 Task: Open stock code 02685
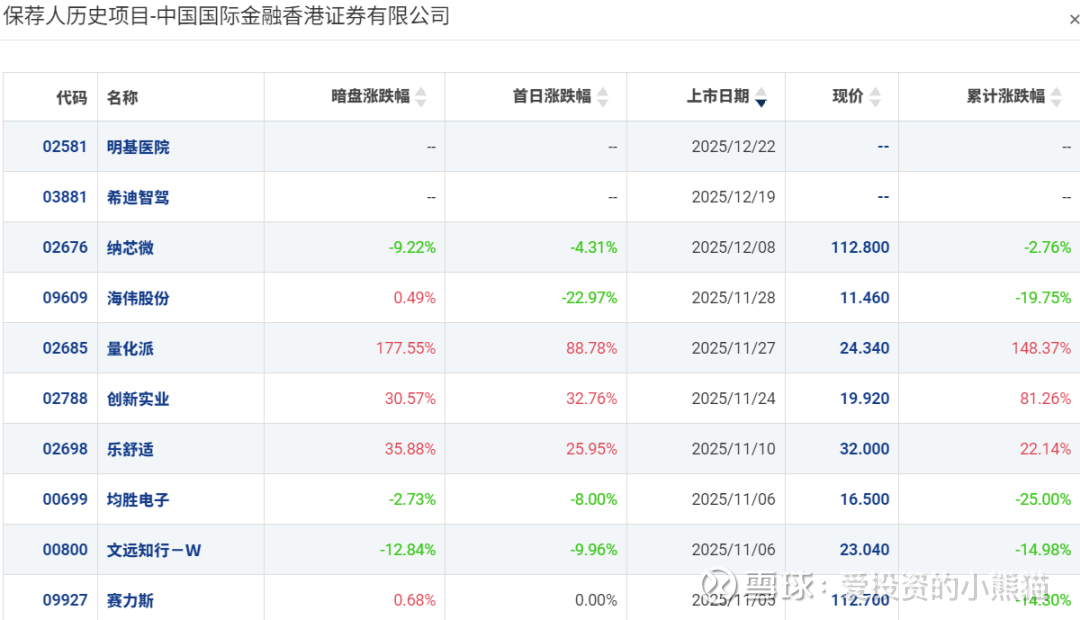(65, 348)
